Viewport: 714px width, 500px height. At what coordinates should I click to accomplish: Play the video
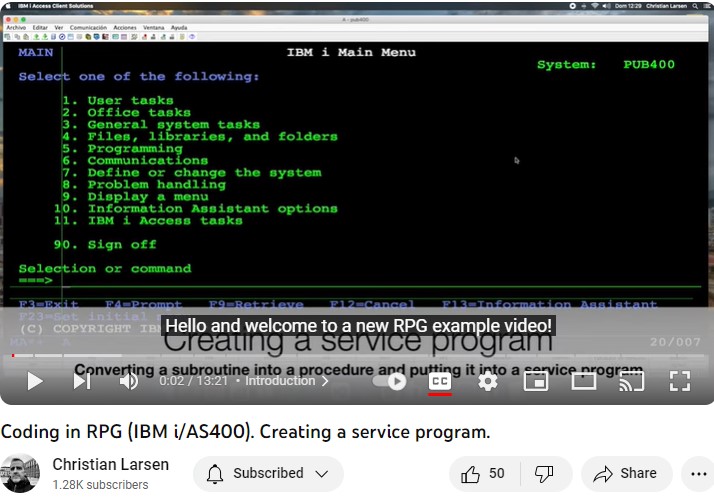(x=35, y=381)
